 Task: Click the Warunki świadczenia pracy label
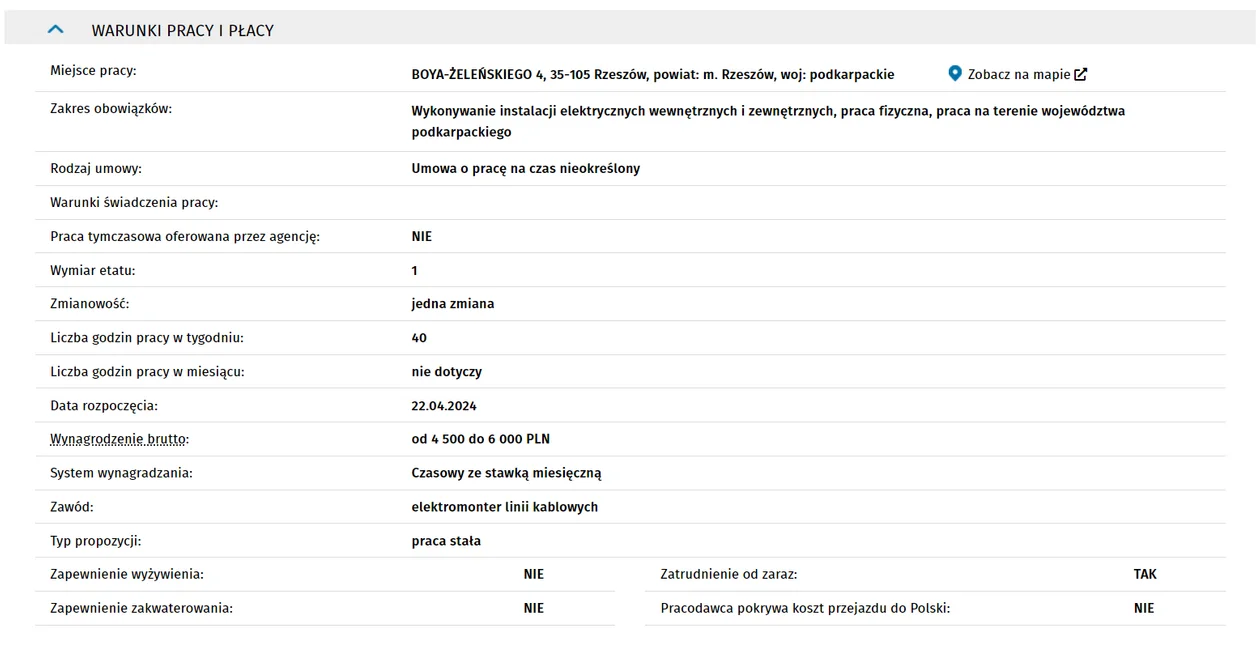134,202
